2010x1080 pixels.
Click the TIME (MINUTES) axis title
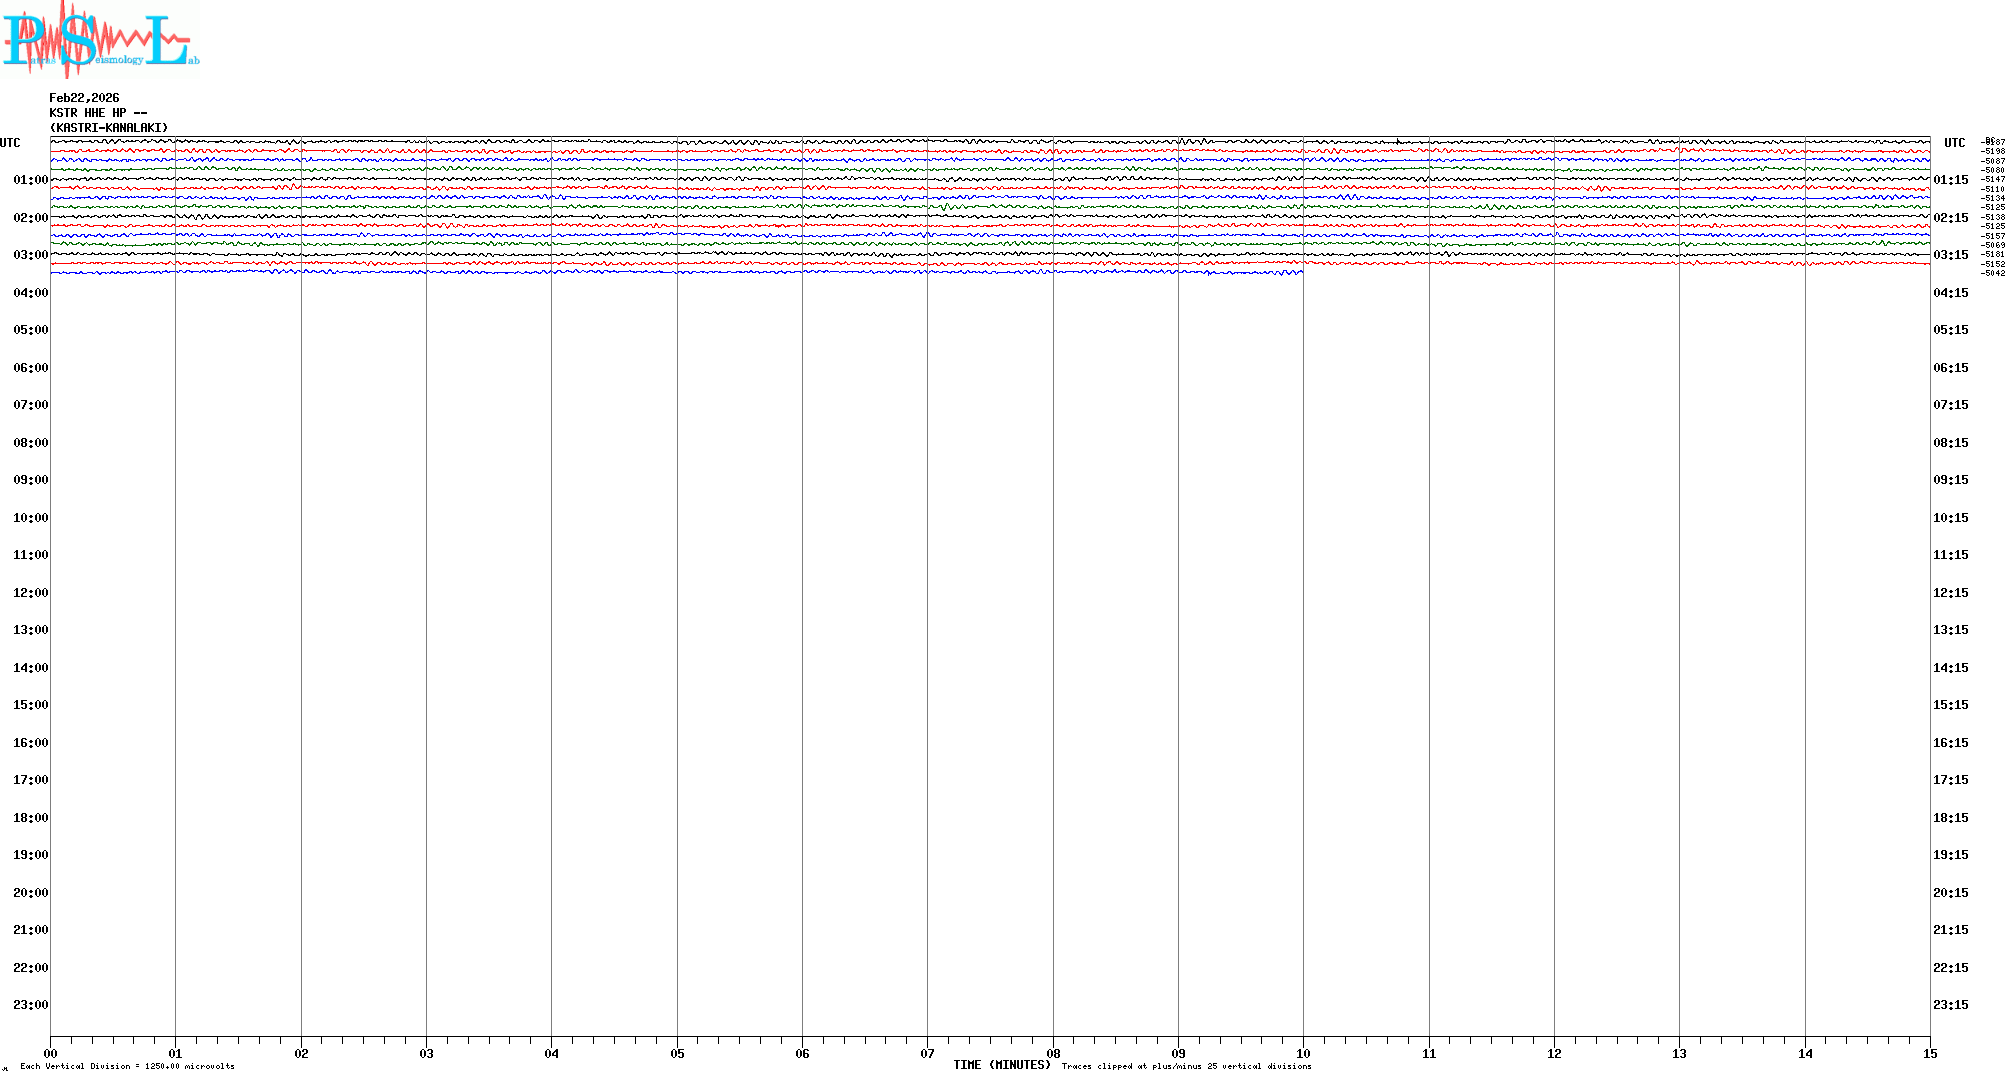point(1001,1065)
